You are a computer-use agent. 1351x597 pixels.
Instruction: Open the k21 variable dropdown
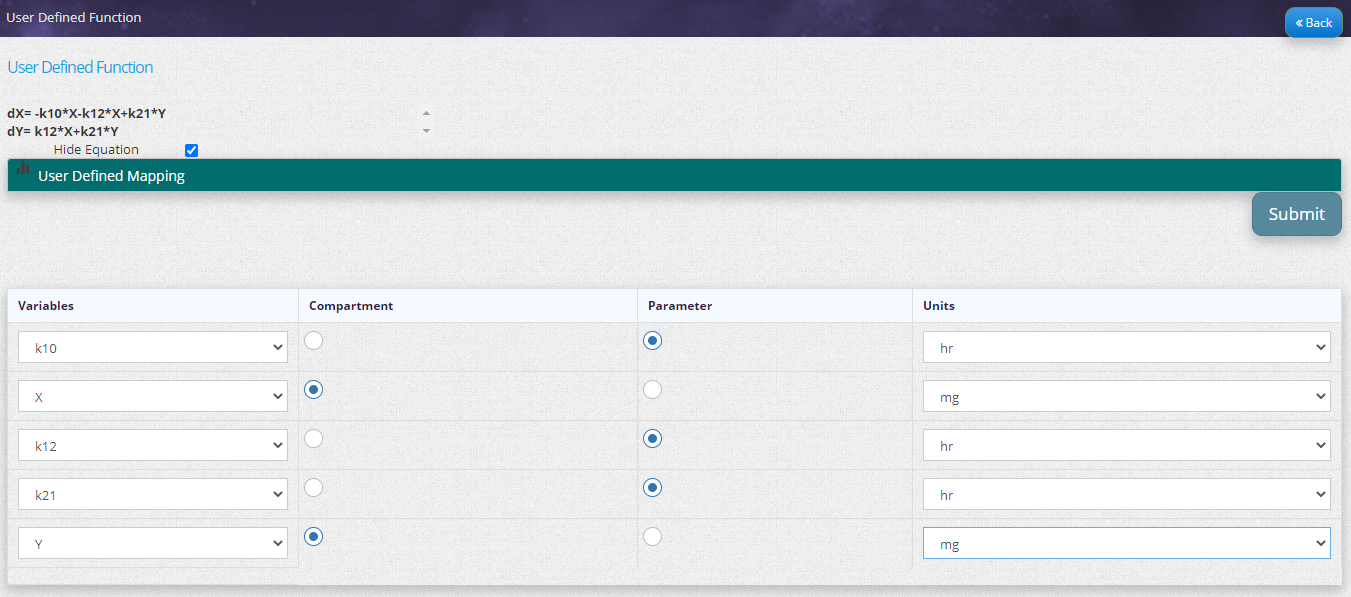tap(153, 494)
